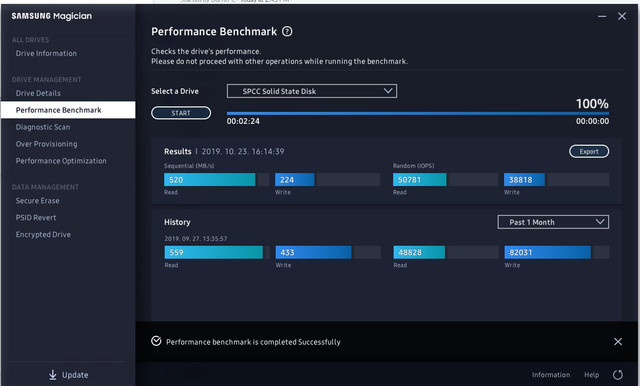Open the Select a Drive dropdown
640x386 pixels.
(312, 91)
